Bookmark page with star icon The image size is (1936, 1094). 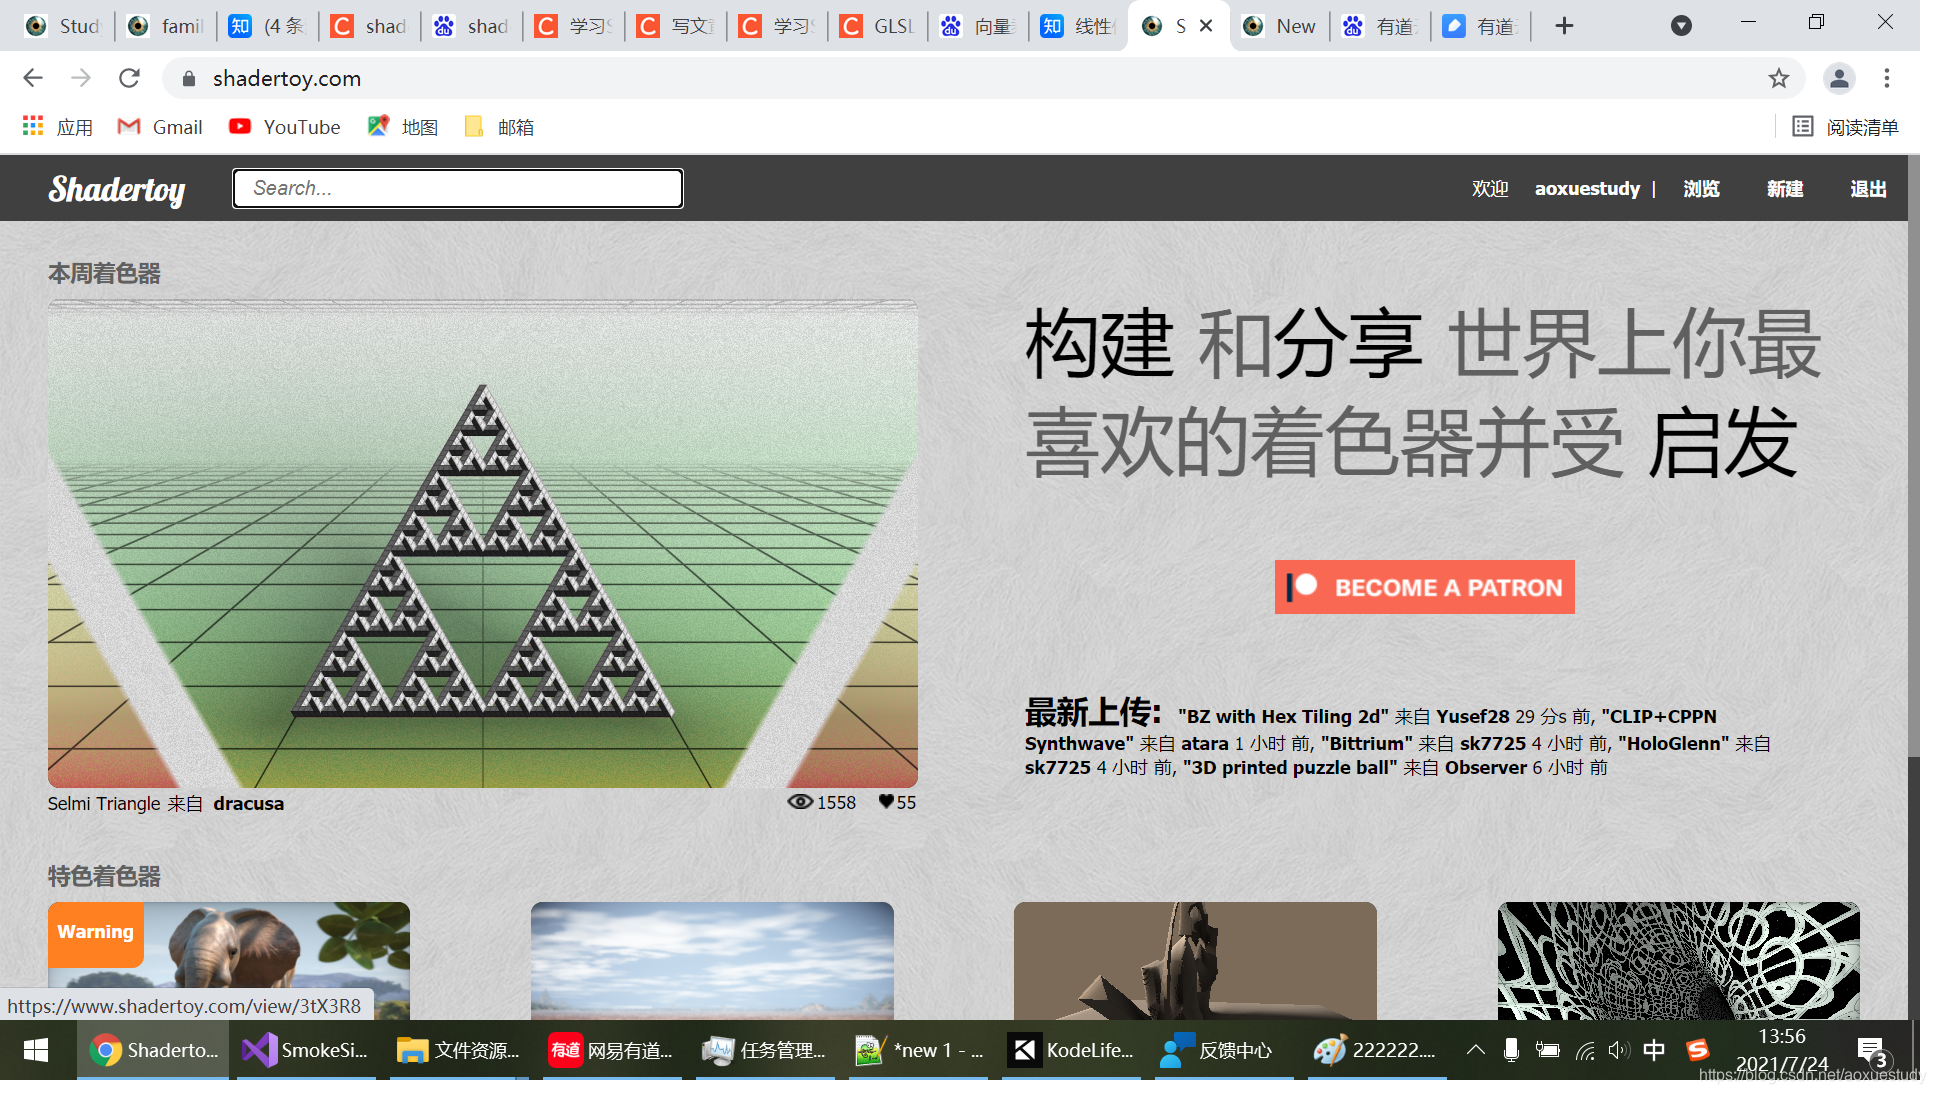1778,78
